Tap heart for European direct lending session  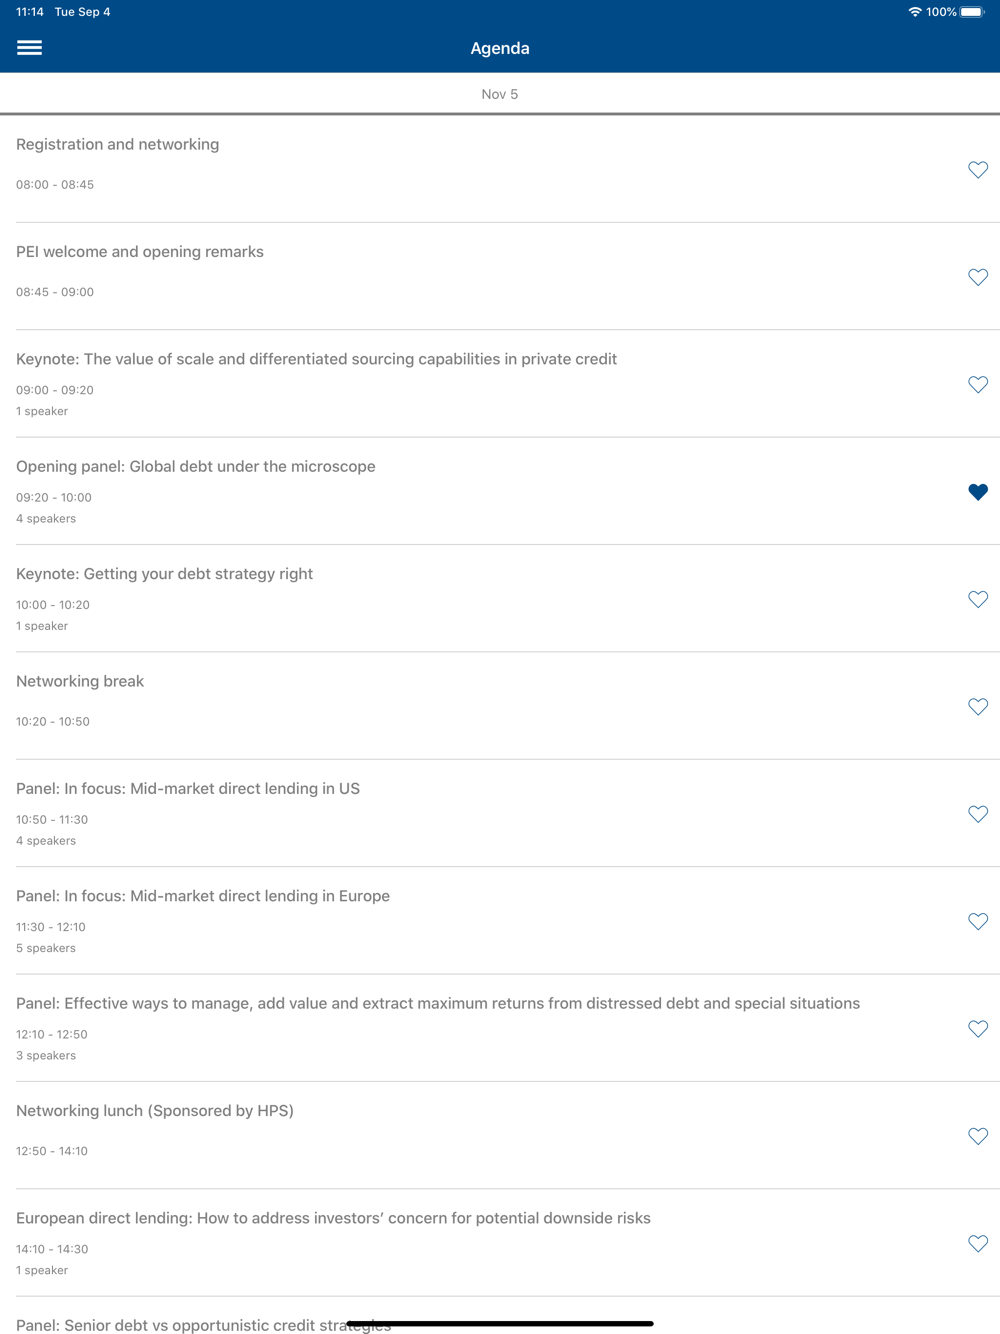click(x=978, y=1244)
